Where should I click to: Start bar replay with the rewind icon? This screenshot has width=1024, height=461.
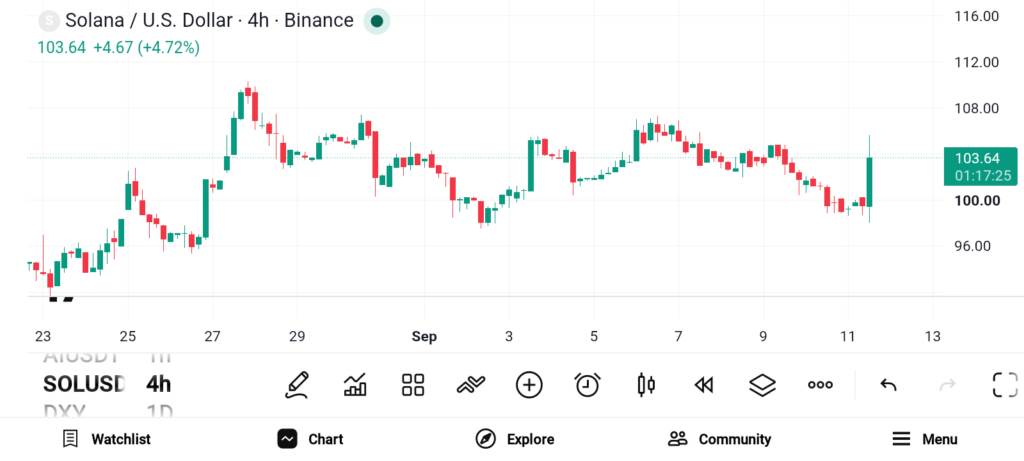[x=703, y=385]
